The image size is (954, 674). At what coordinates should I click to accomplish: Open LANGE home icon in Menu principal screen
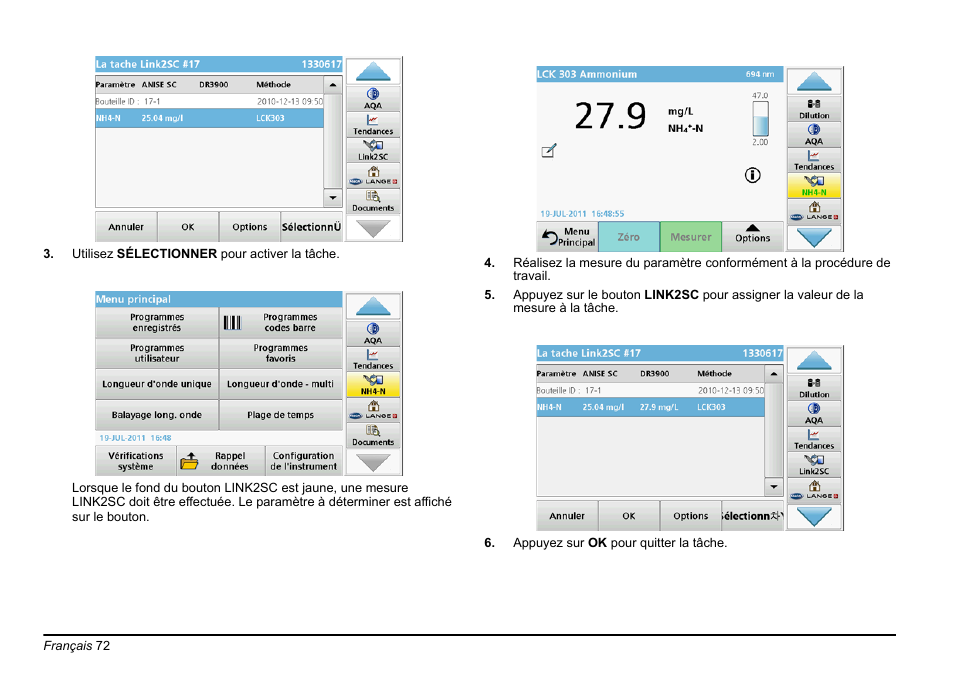(x=373, y=410)
